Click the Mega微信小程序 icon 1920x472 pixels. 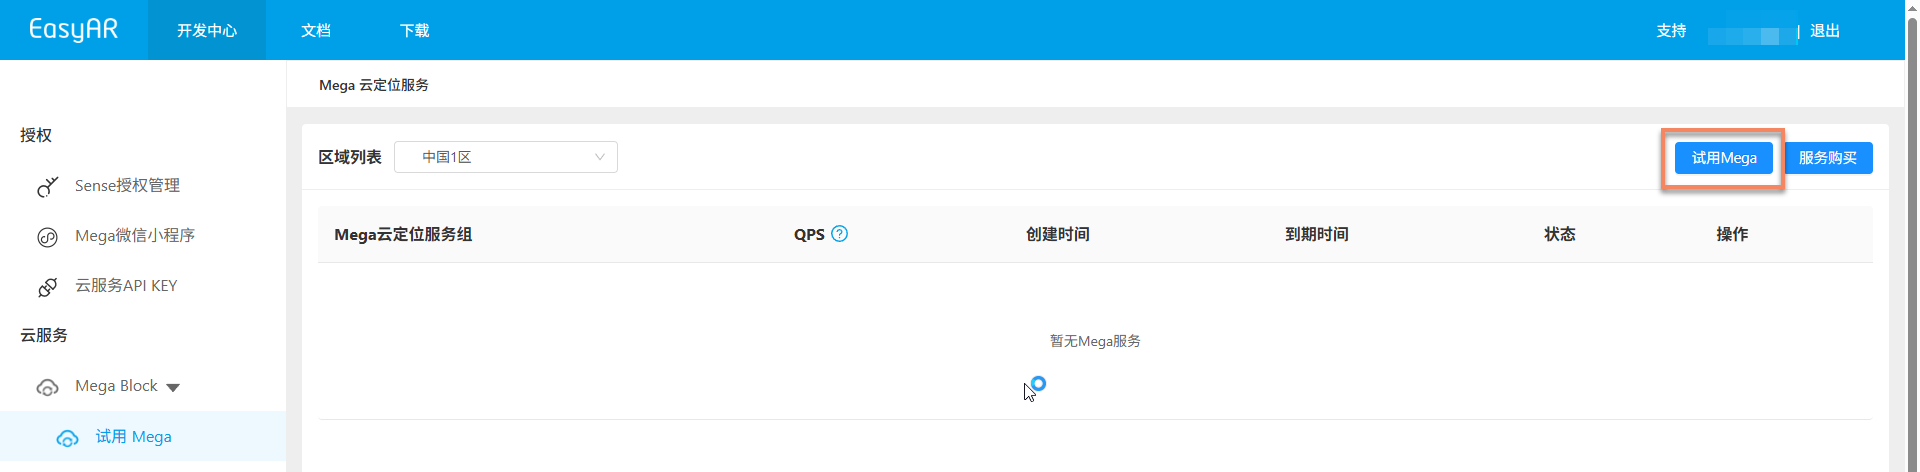(47, 237)
